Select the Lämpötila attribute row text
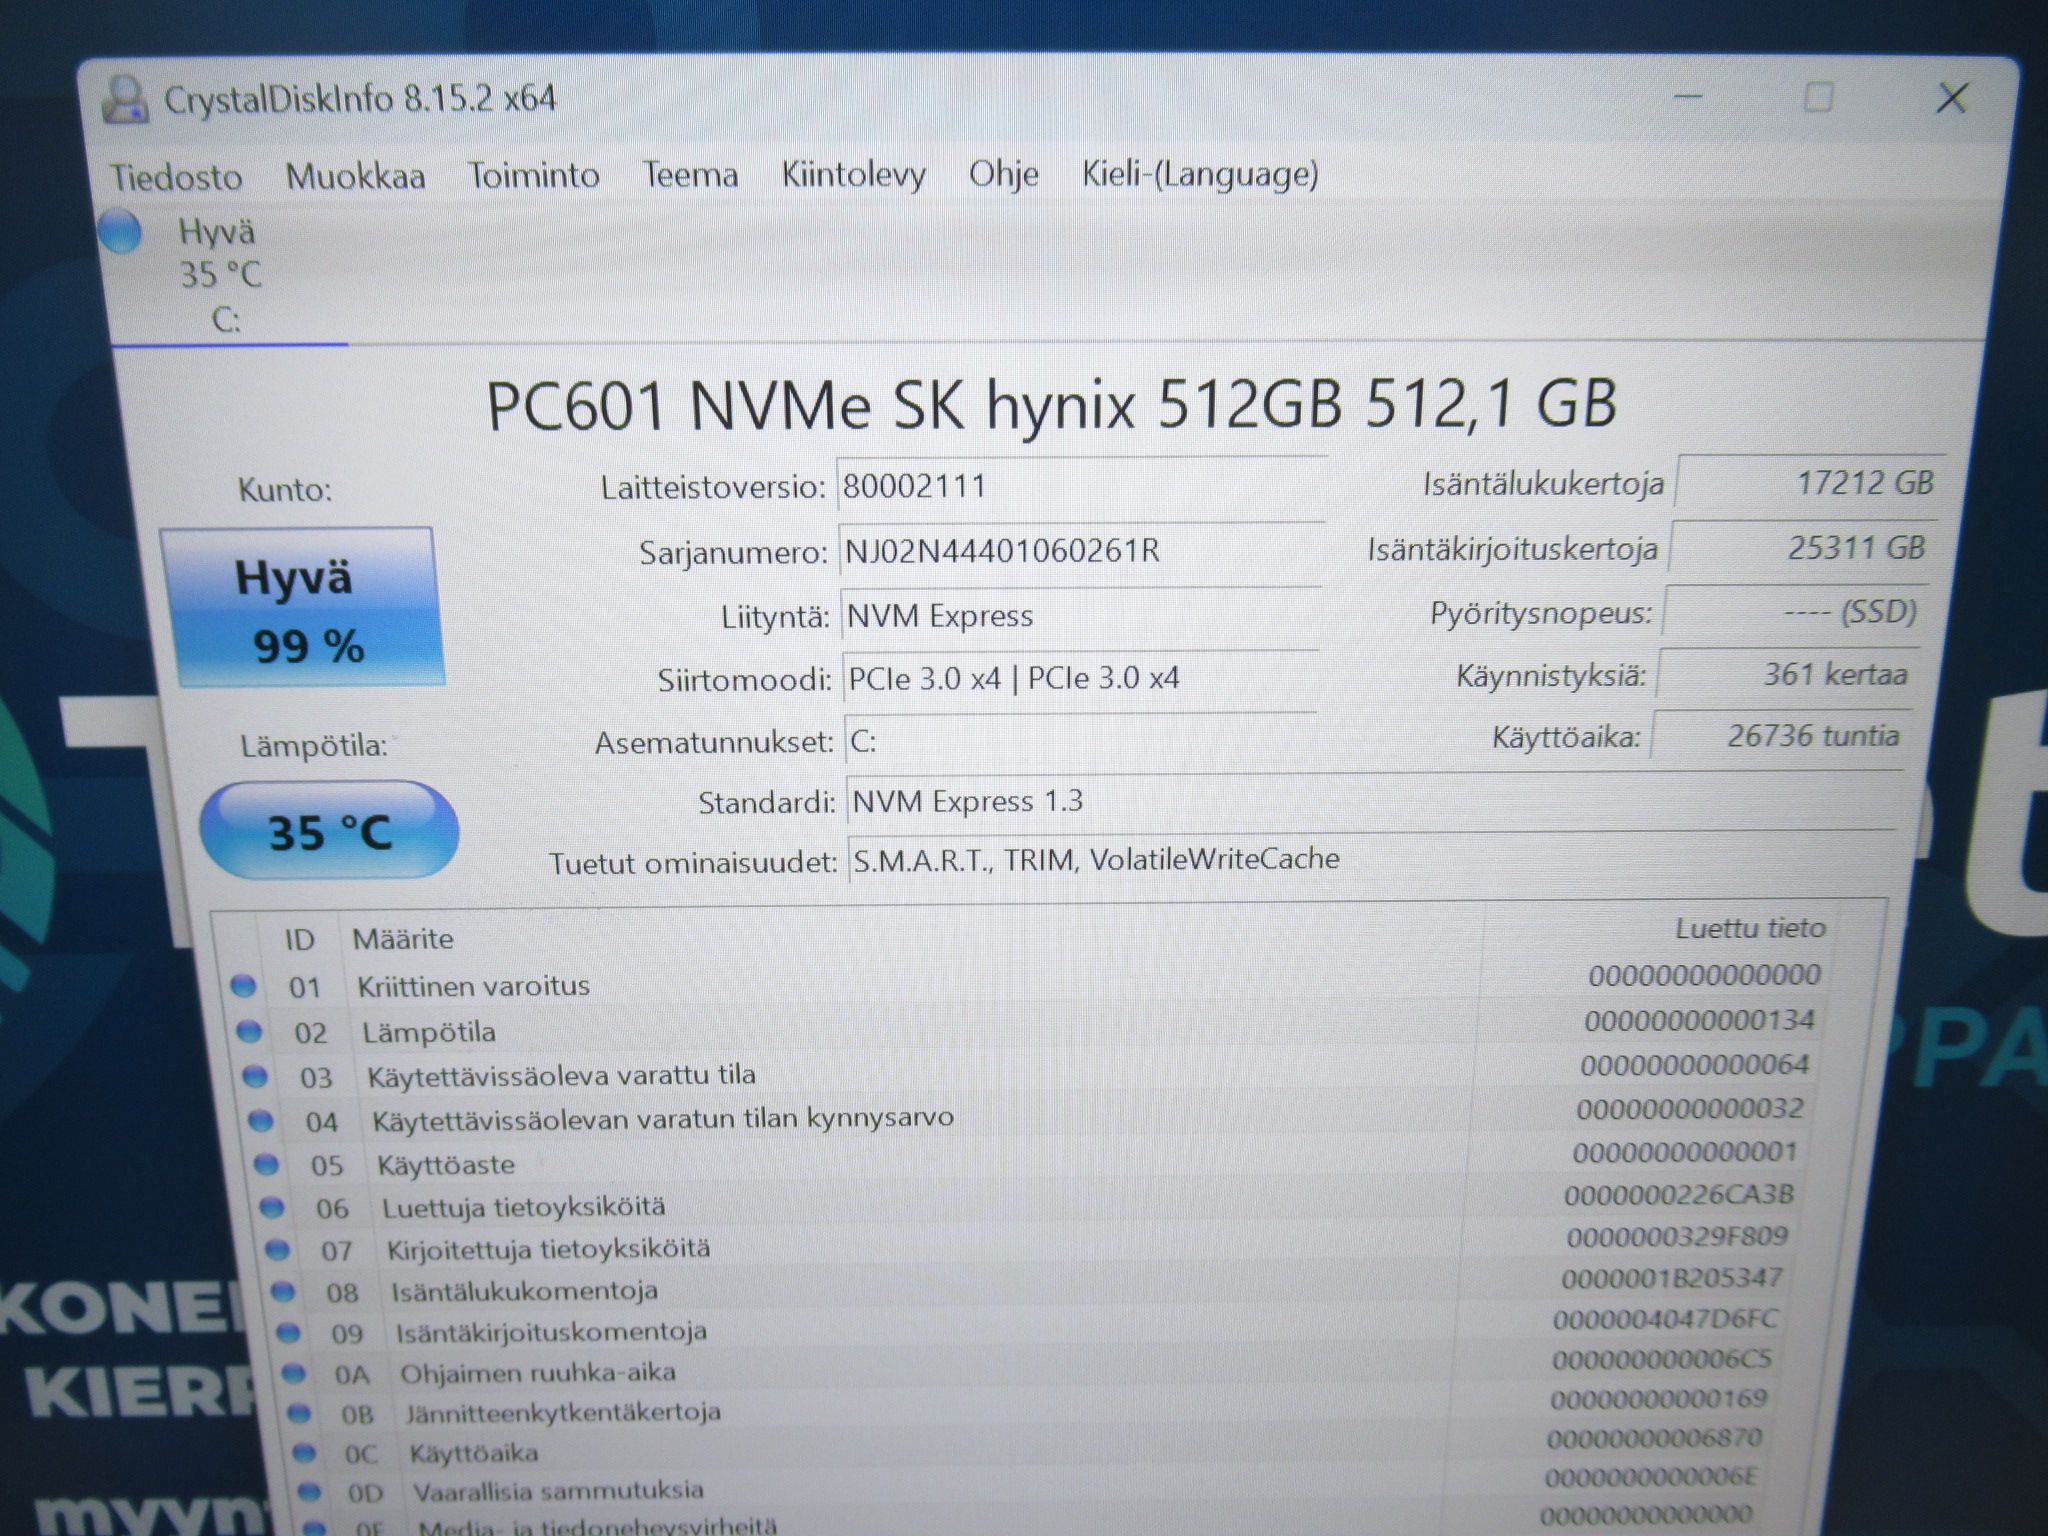The height and width of the screenshot is (1536, 2048). pyautogui.click(x=429, y=1032)
